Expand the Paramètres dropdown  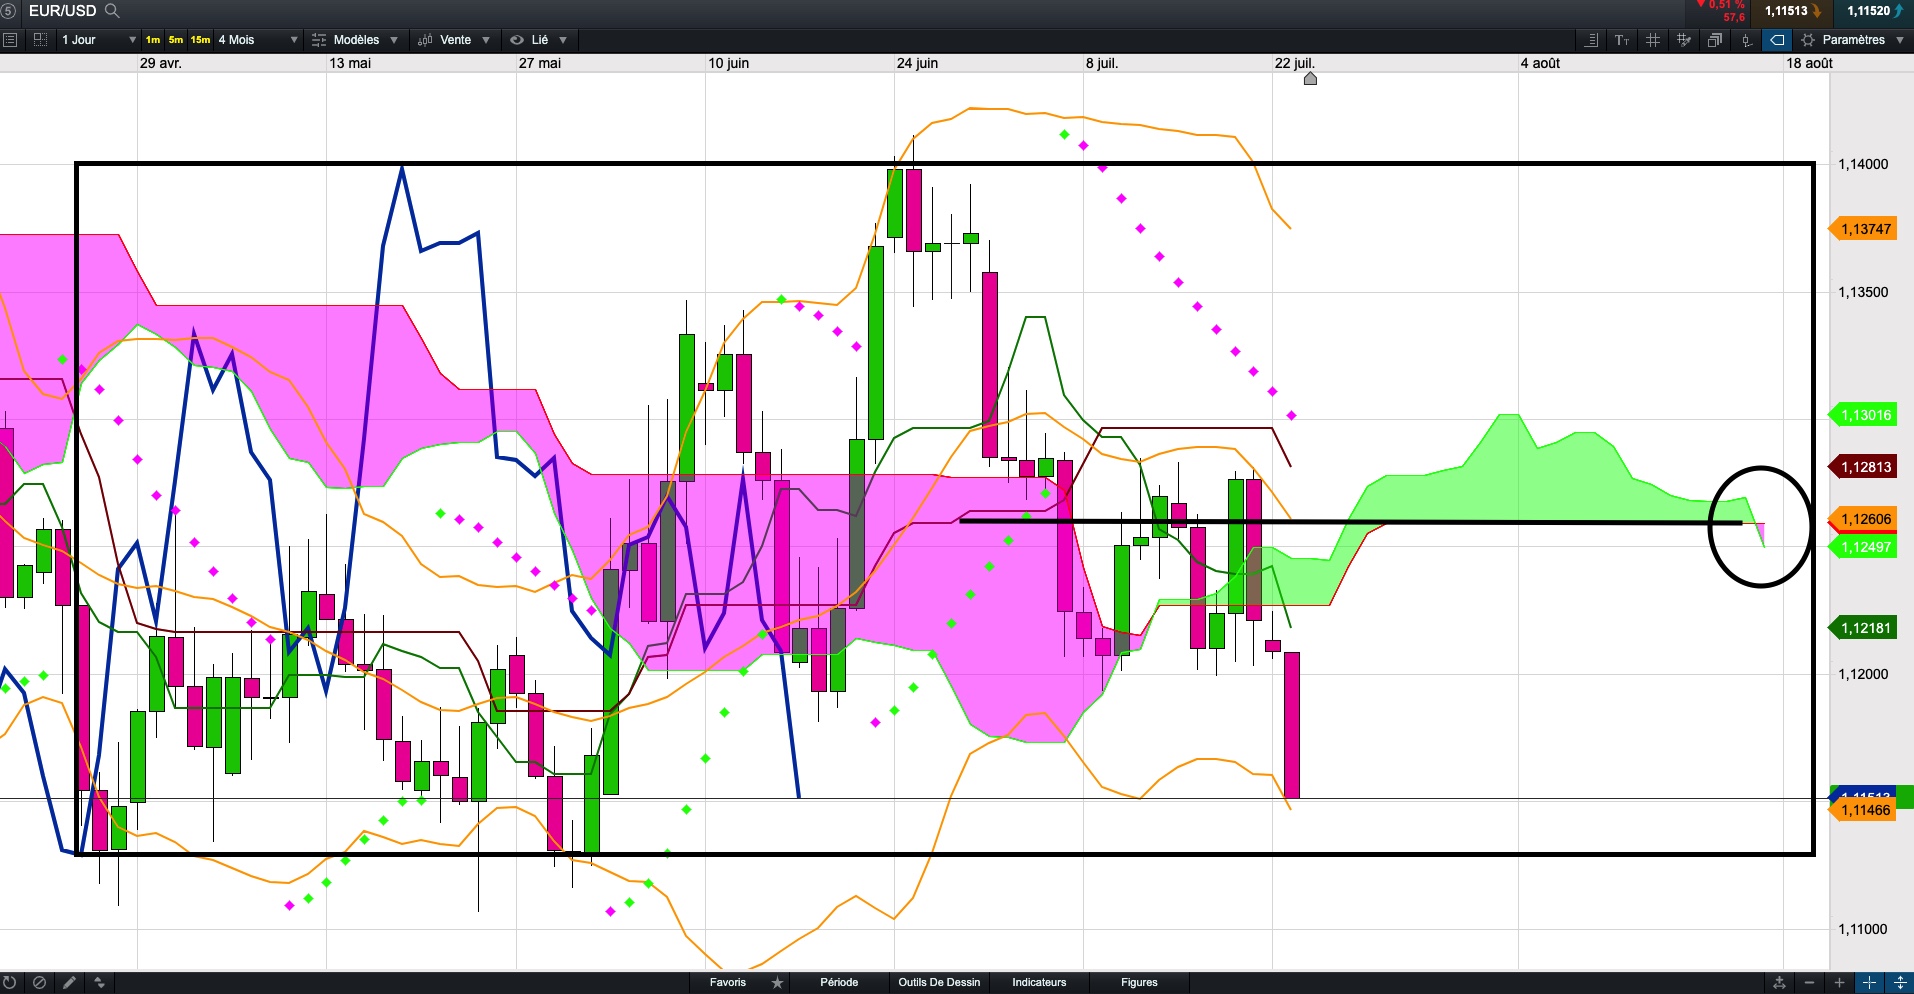pos(1853,40)
